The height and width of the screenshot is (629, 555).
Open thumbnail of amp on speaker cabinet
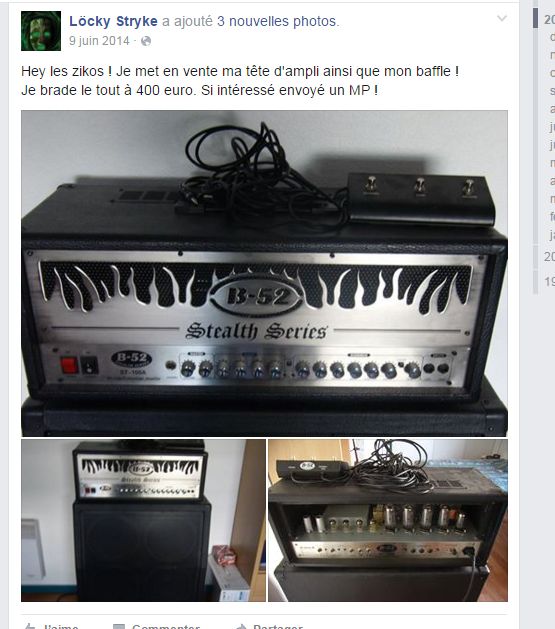143,520
